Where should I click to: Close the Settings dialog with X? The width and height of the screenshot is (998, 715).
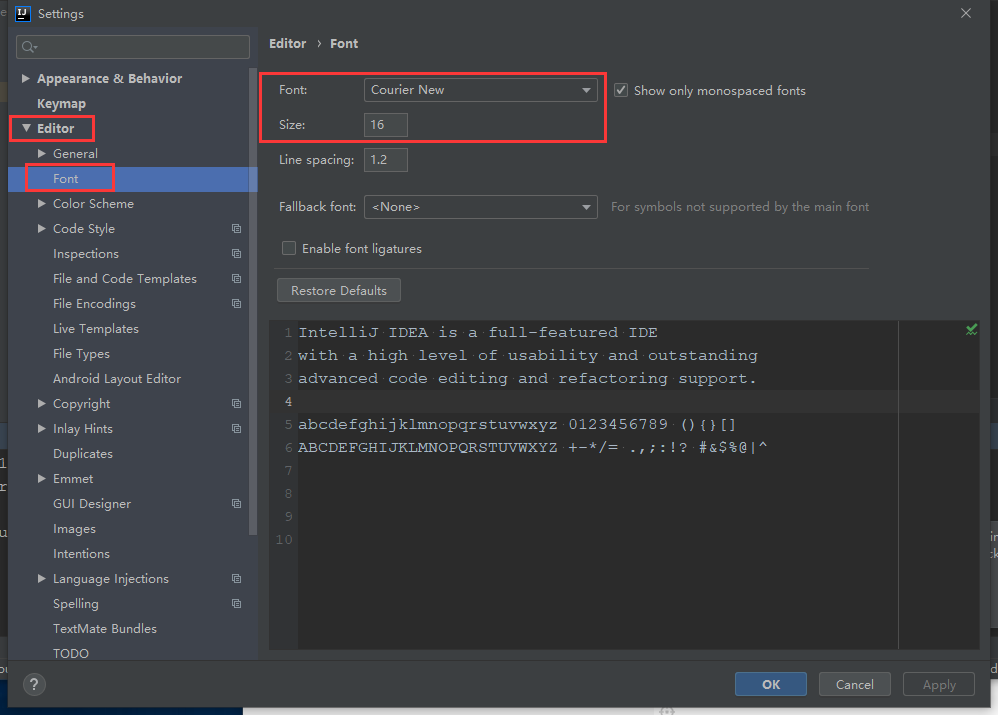966,13
